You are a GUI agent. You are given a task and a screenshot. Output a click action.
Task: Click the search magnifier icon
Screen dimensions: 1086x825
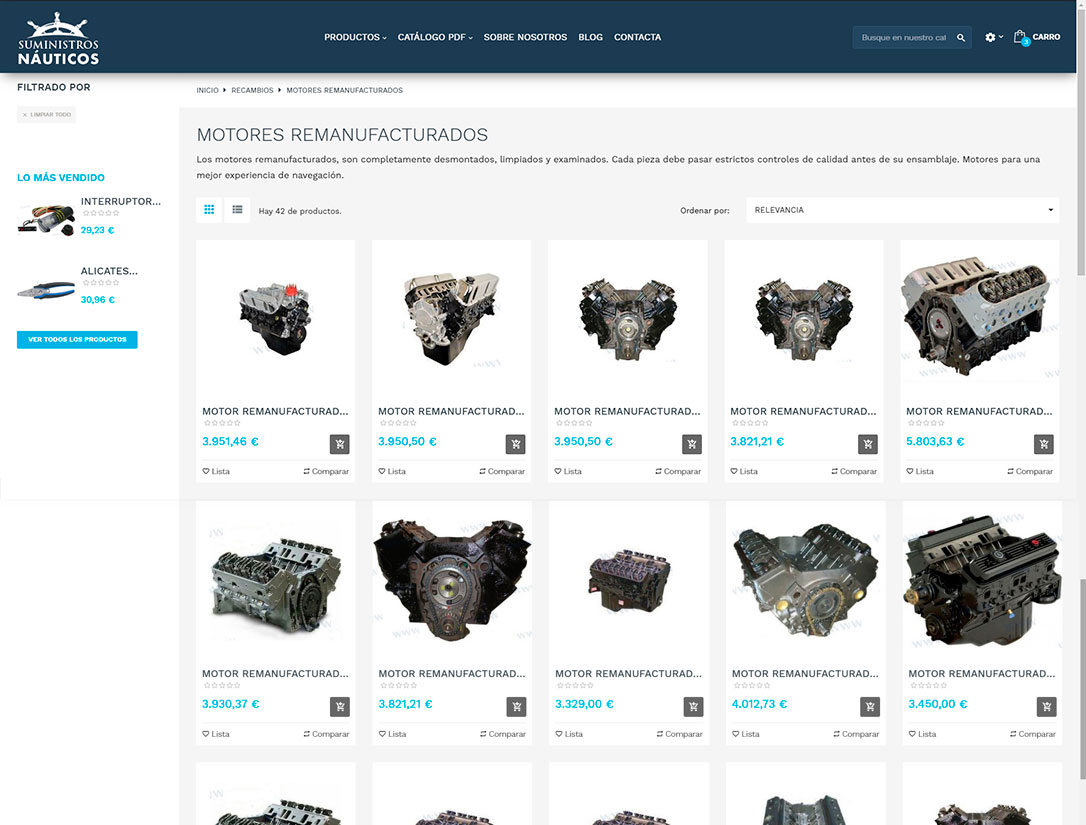click(x=960, y=38)
